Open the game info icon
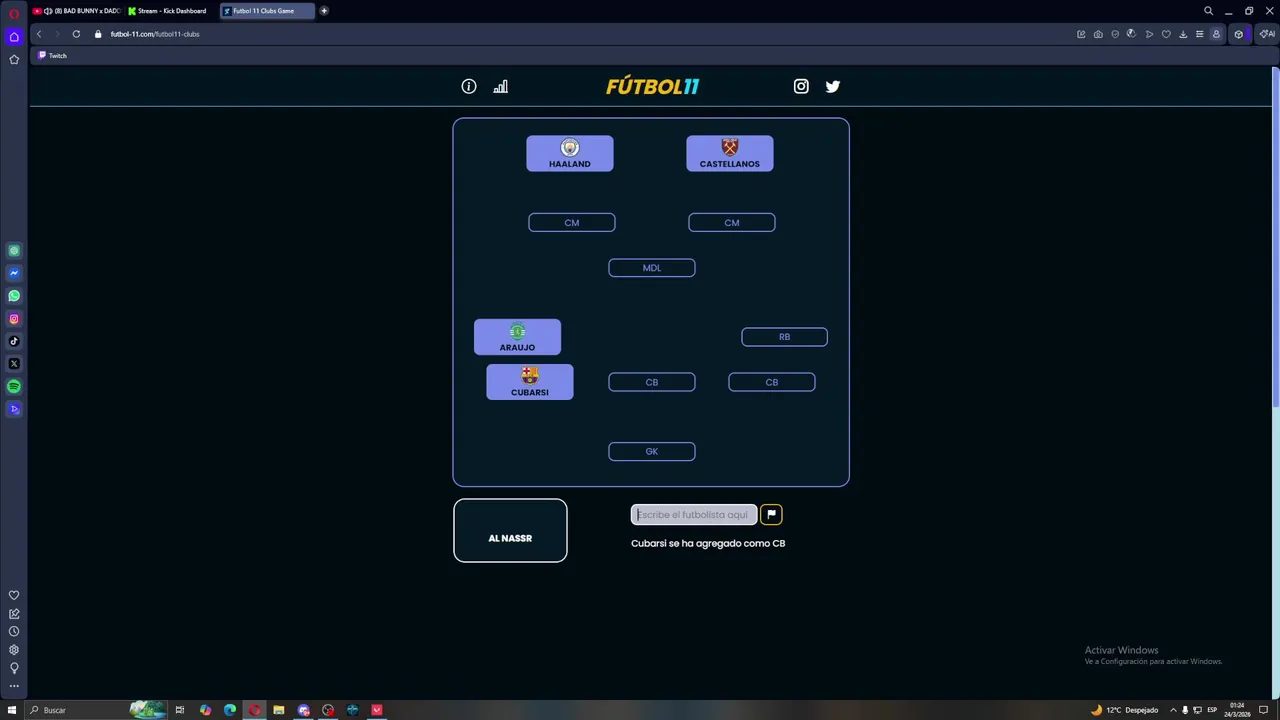1280x720 pixels. (x=469, y=87)
